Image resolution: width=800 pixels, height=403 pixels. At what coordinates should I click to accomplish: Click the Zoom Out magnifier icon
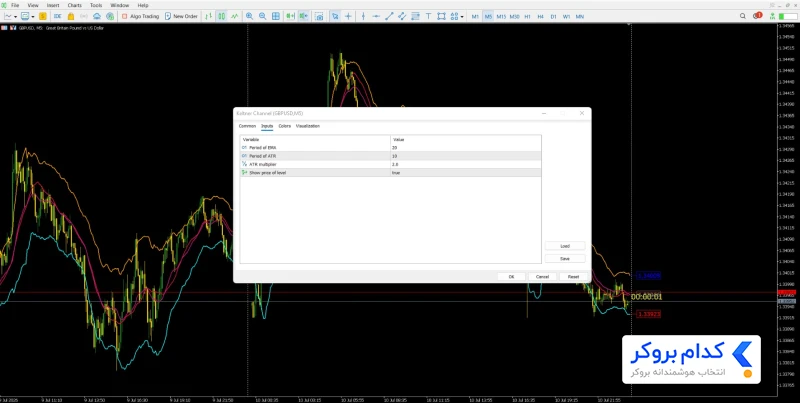click(262, 16)
